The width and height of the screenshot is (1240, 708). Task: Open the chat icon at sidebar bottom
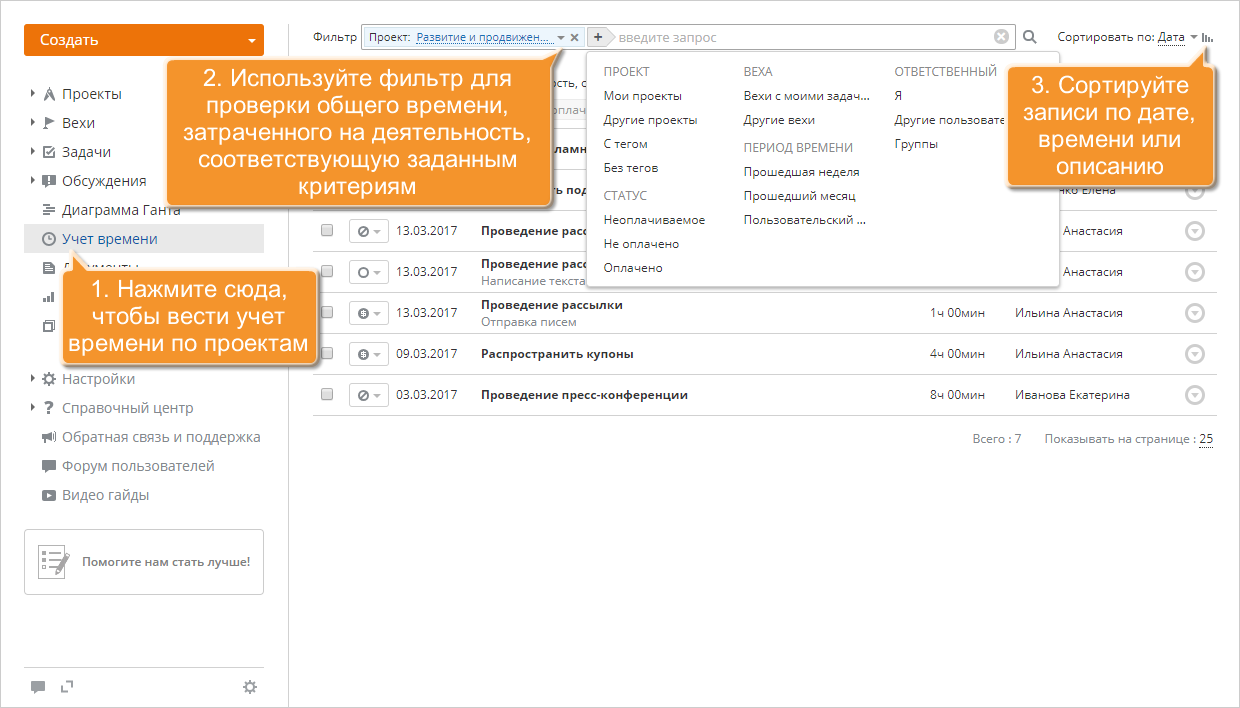click(38, 687)
